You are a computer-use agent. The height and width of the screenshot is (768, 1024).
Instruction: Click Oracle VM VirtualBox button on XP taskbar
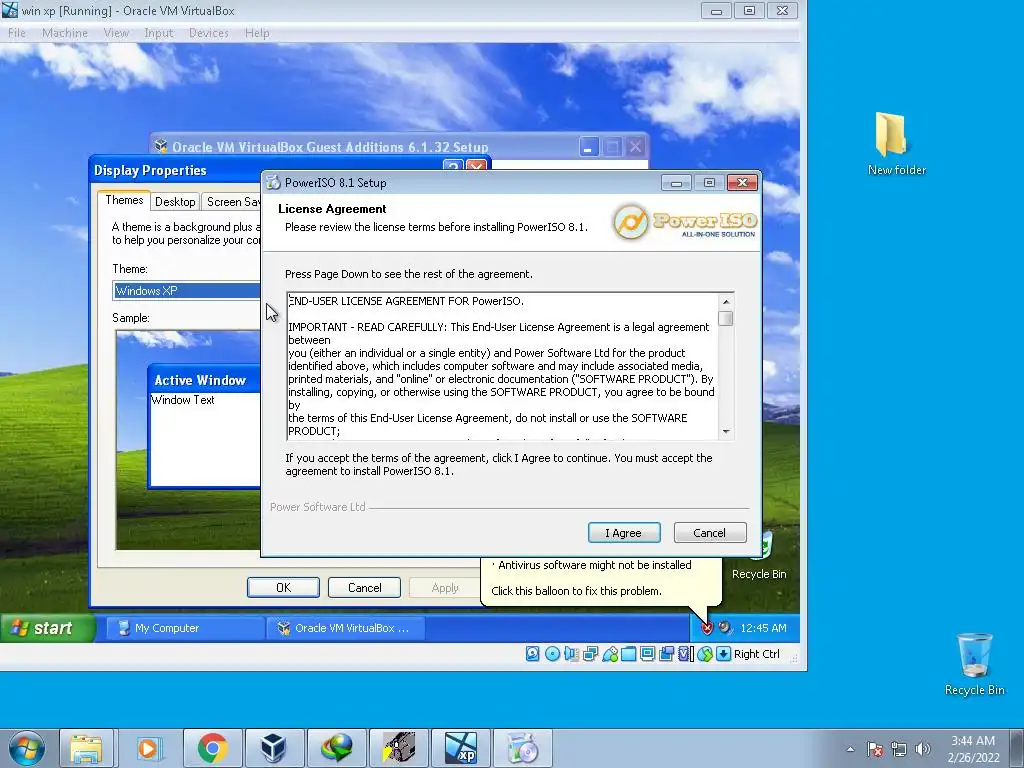tap(345, 628)
